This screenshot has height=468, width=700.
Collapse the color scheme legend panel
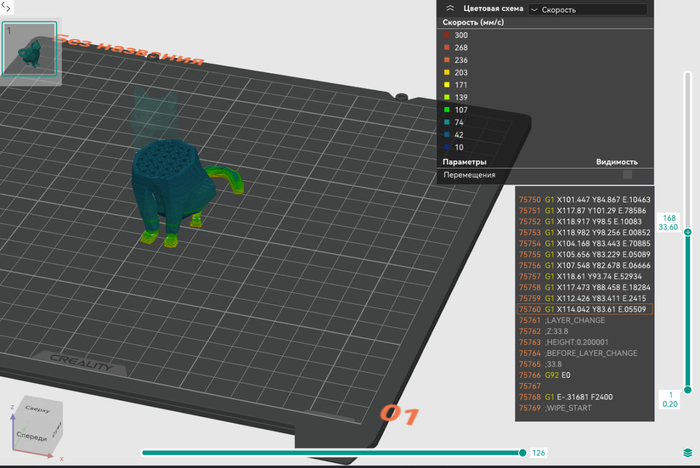(450, 8)
